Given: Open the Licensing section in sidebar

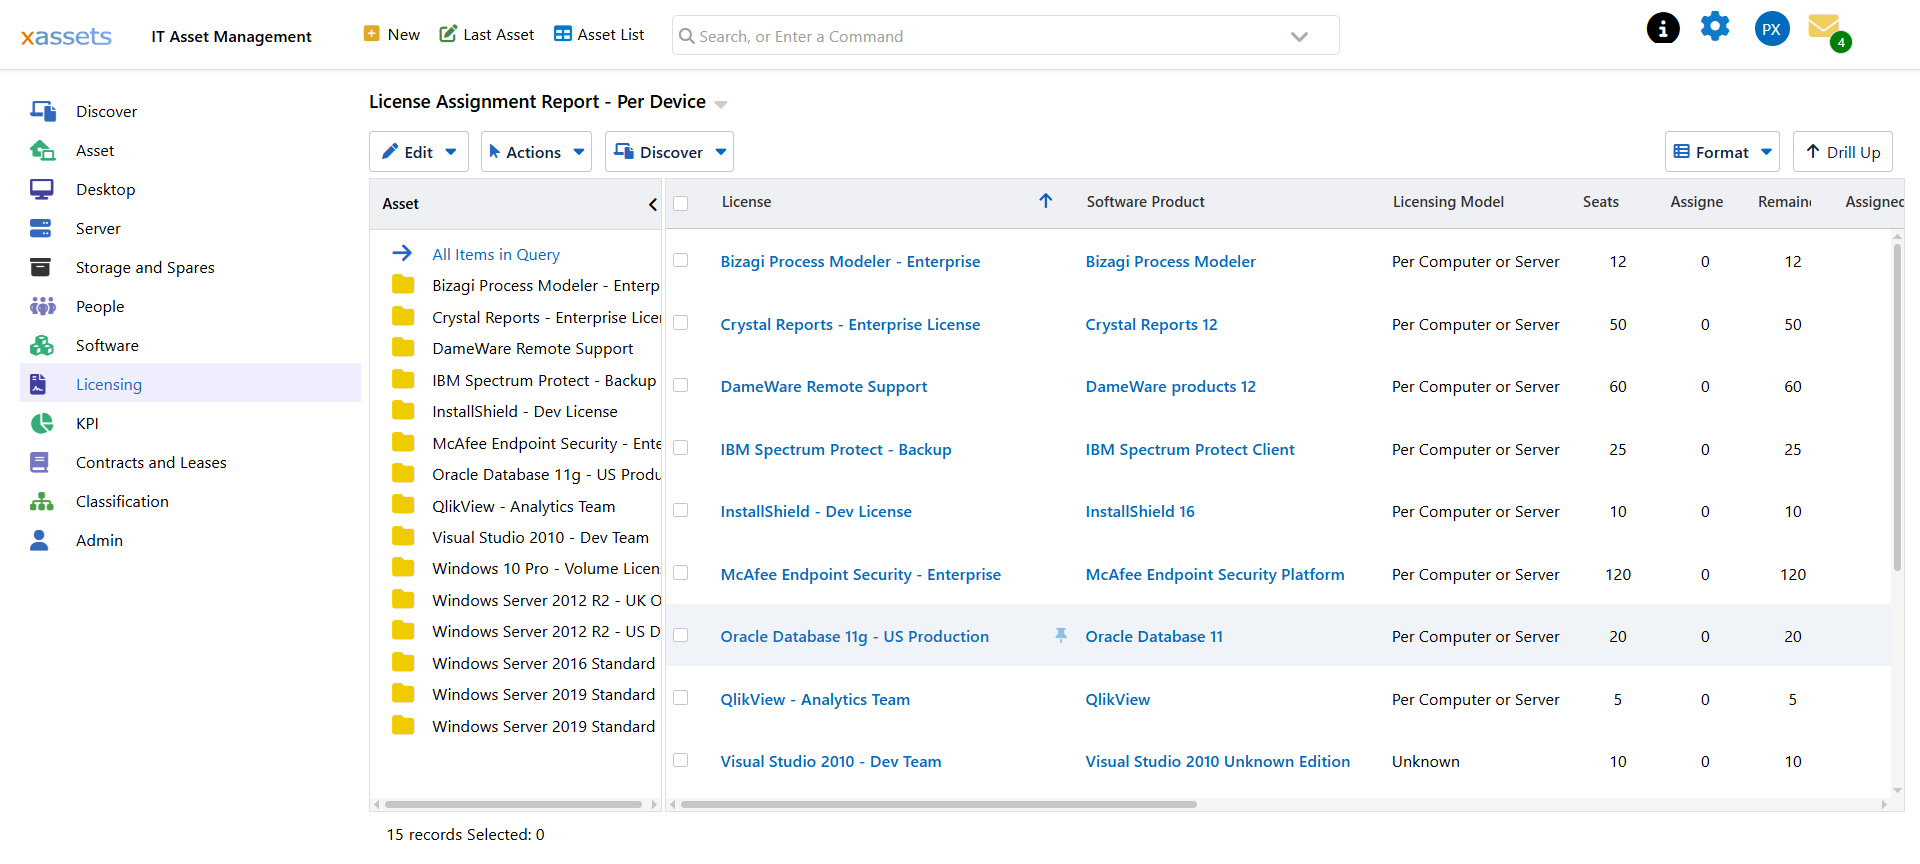Looking at the screenshot, I should click(190, 384).
